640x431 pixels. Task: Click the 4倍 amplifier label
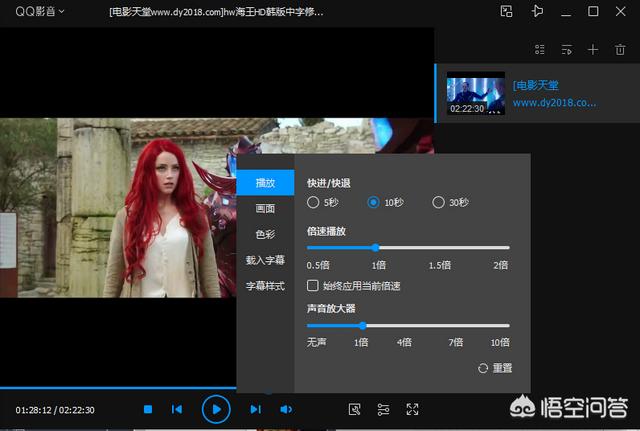click(x=404, y=342)
